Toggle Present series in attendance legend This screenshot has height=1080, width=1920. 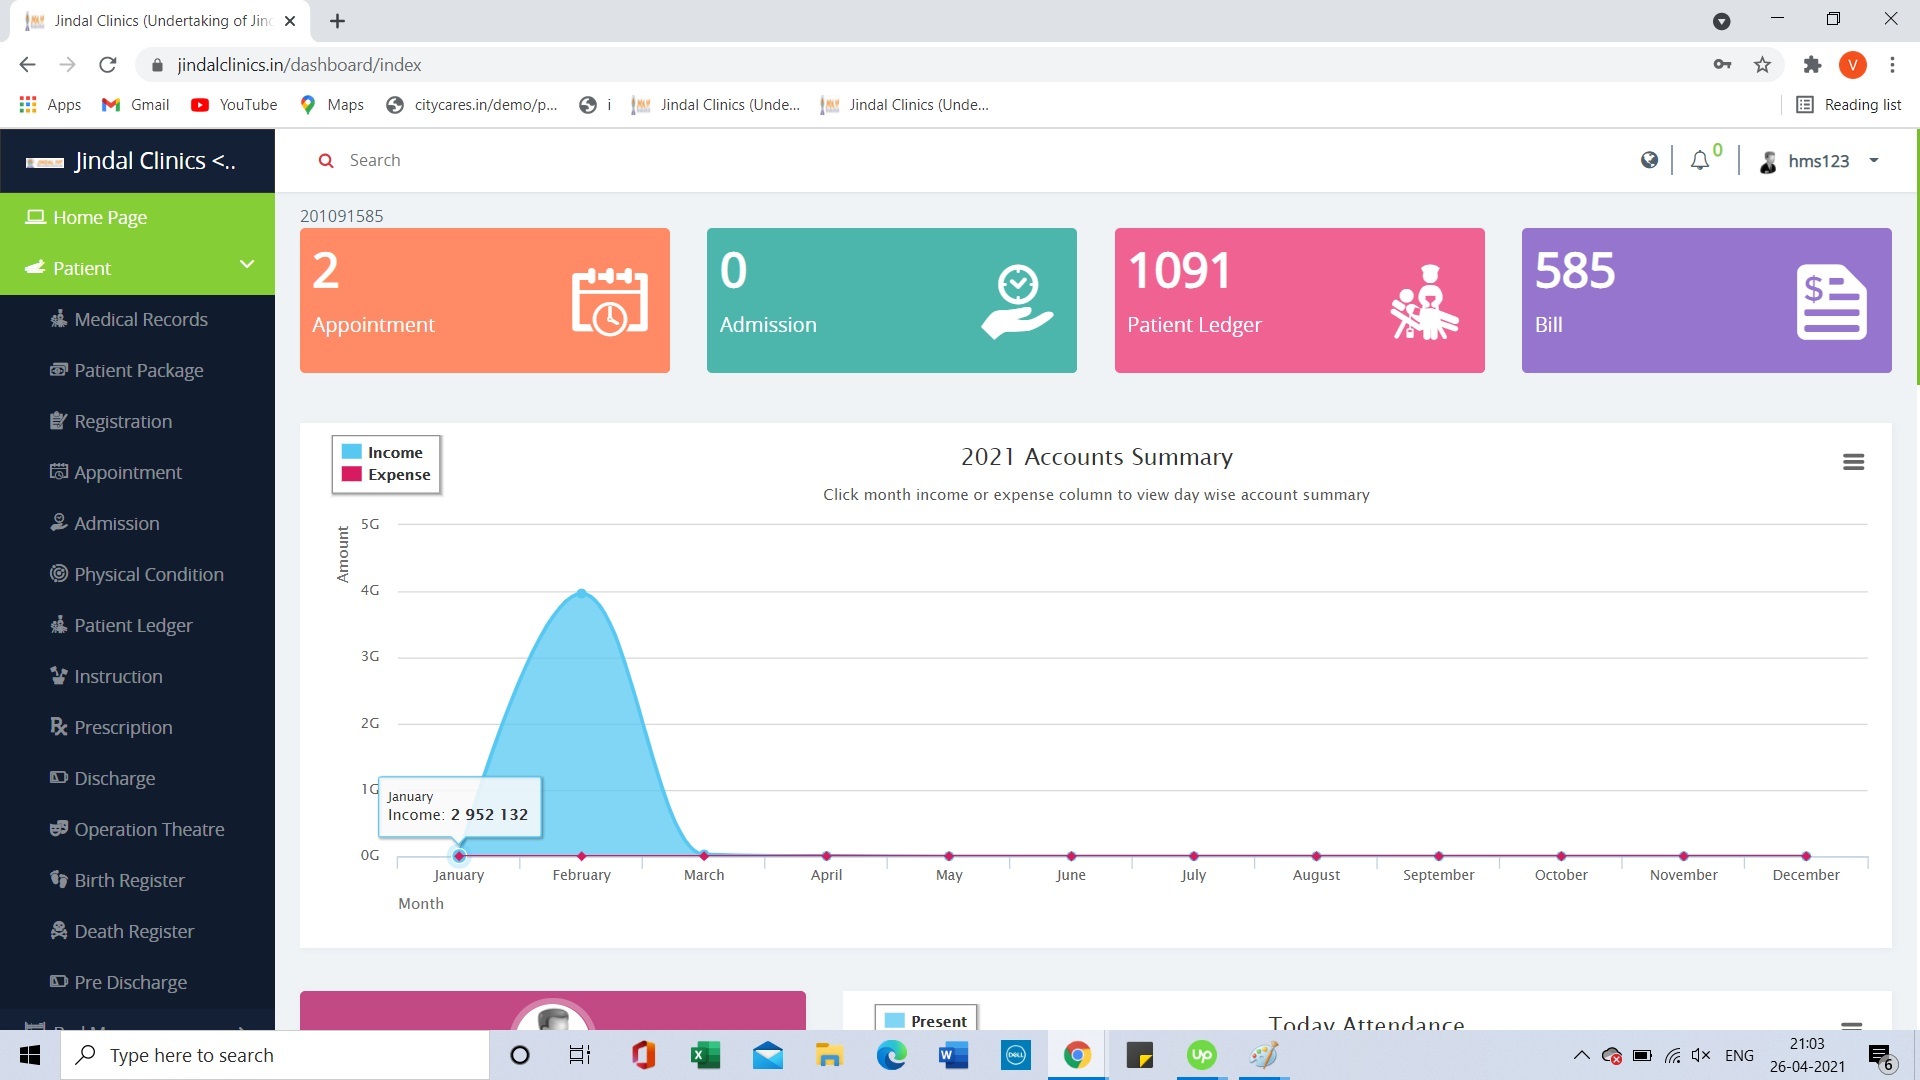point(937,1021)
